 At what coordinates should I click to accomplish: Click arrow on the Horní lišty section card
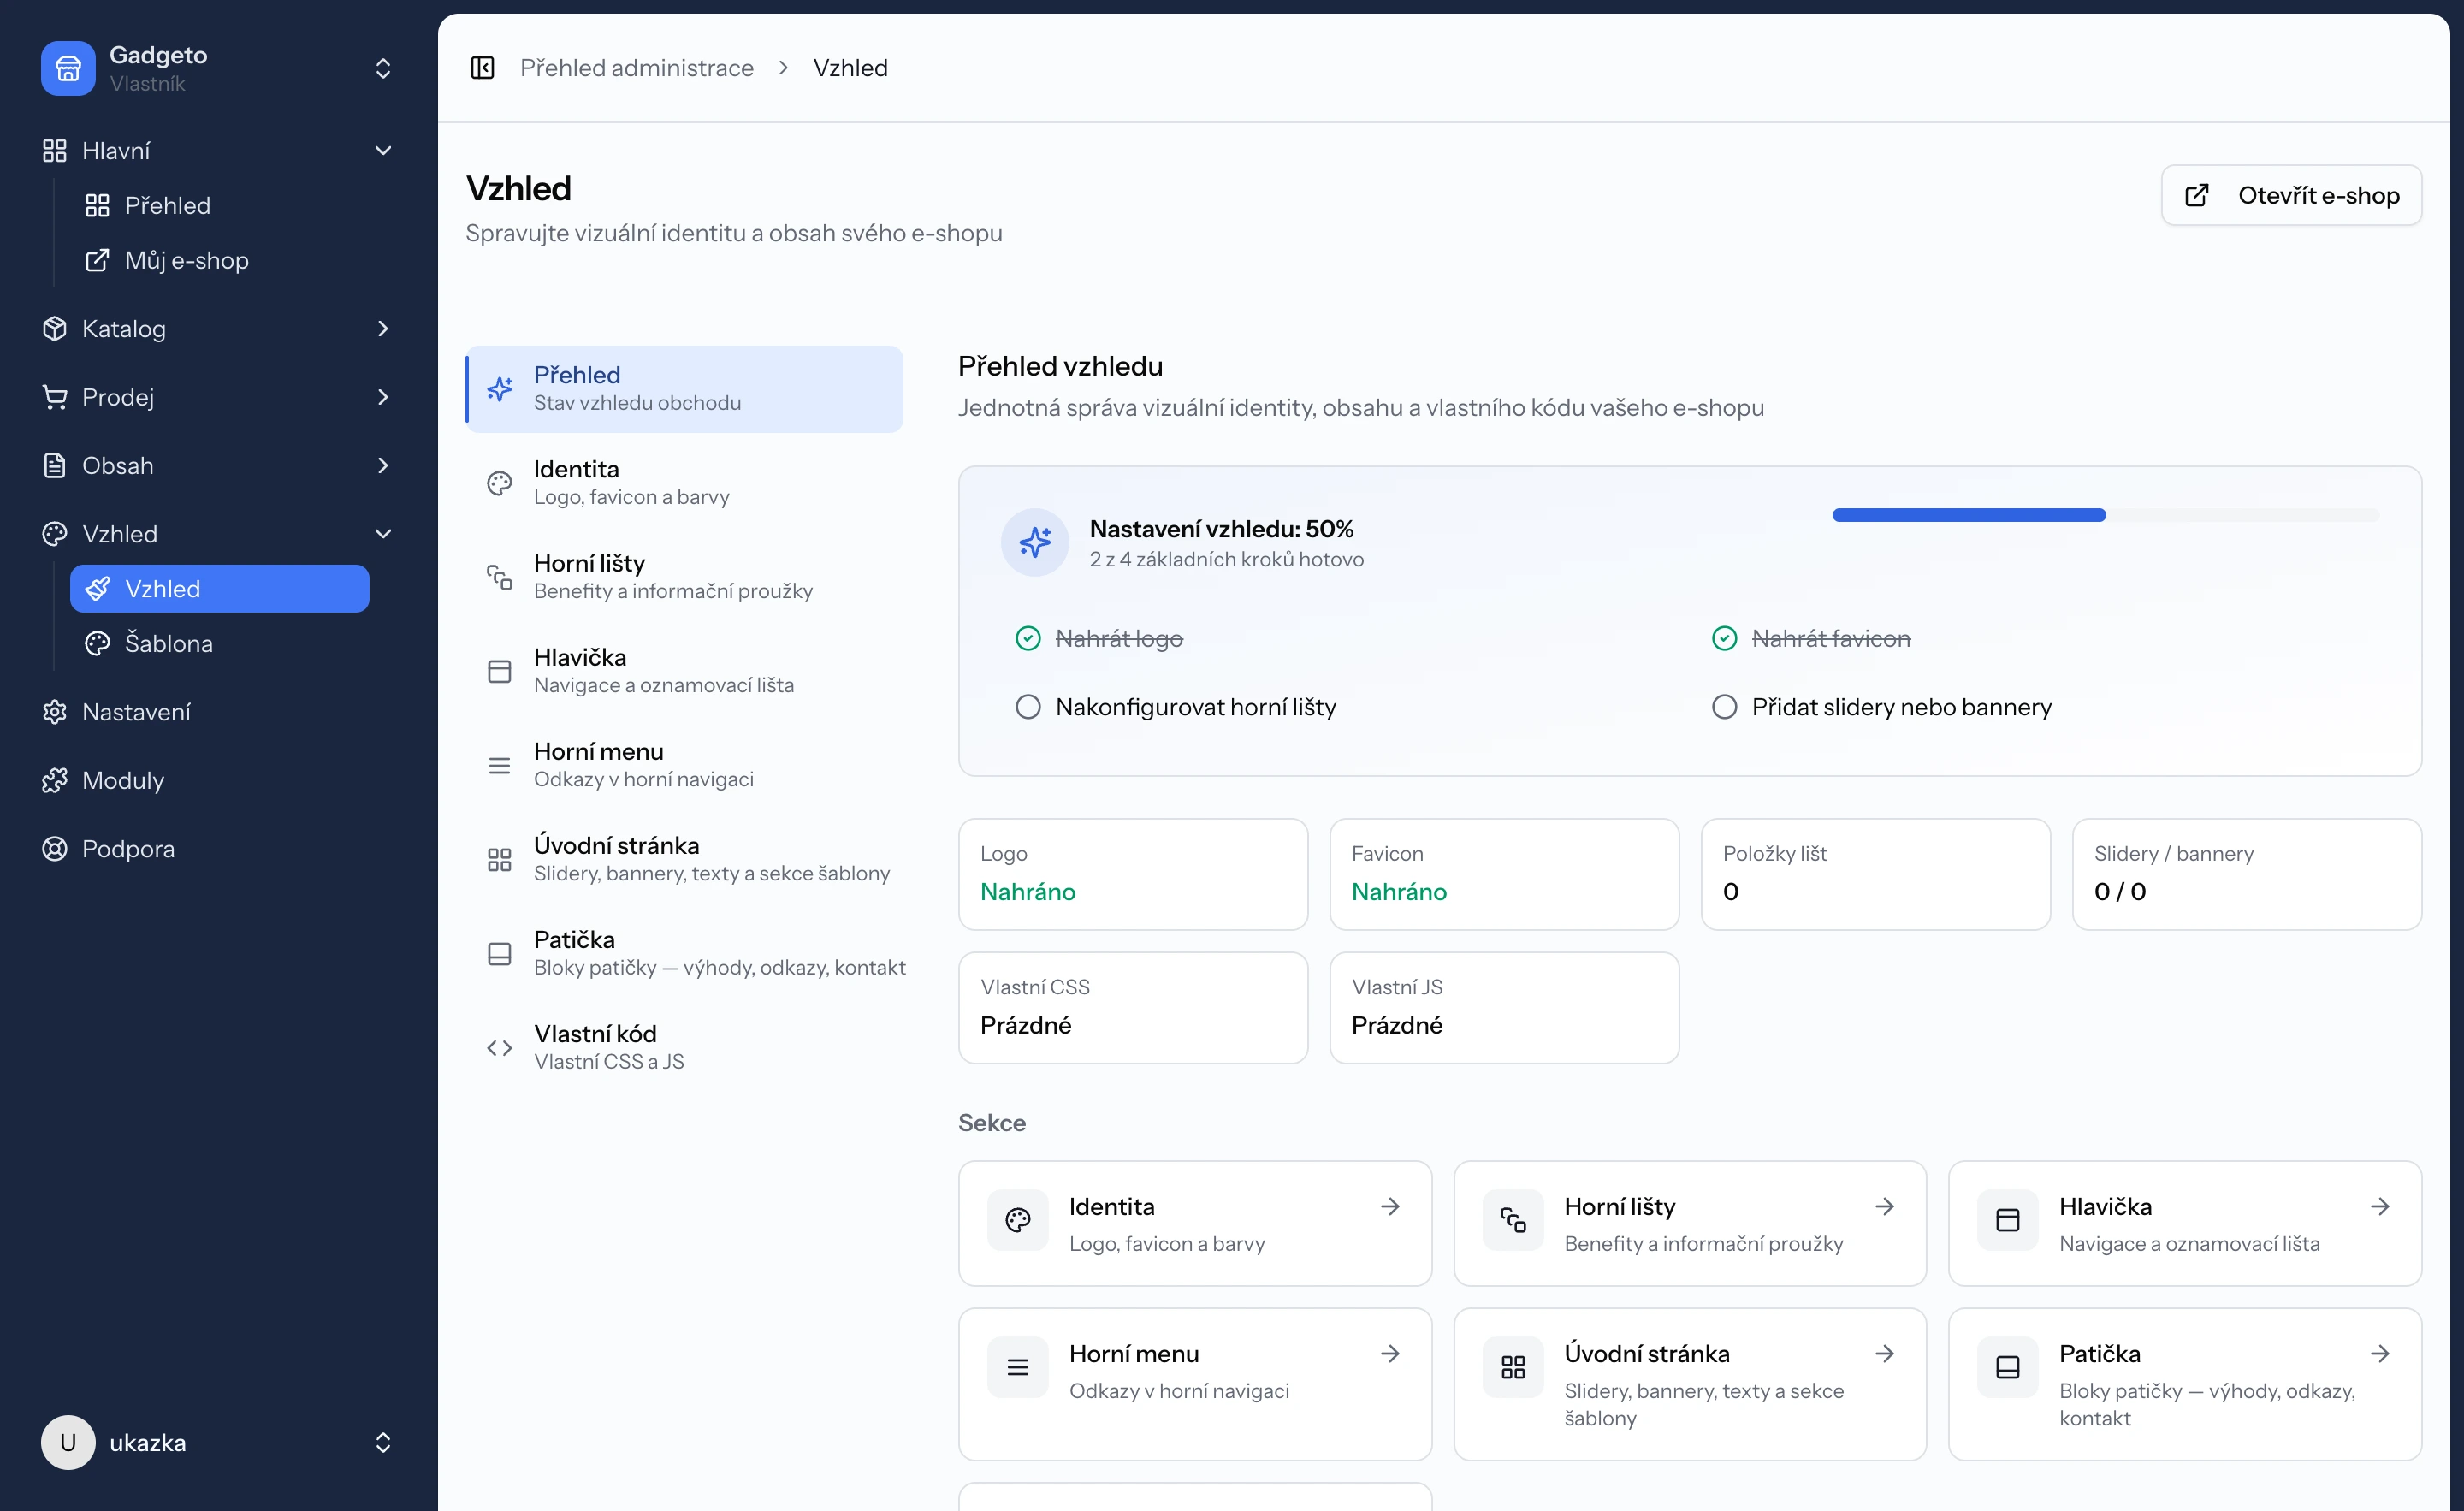[x=1885, y=1207]
